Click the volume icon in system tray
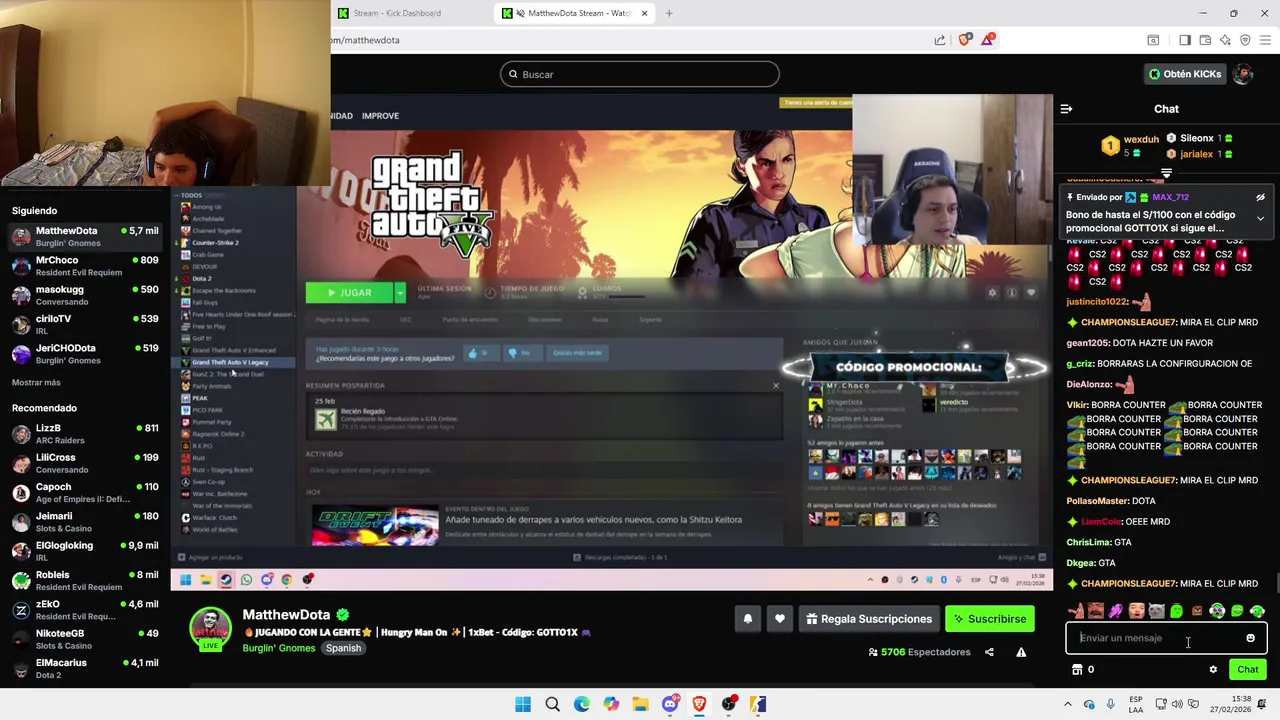The width and height of the screenshot is (1280, 720). 1176,705
